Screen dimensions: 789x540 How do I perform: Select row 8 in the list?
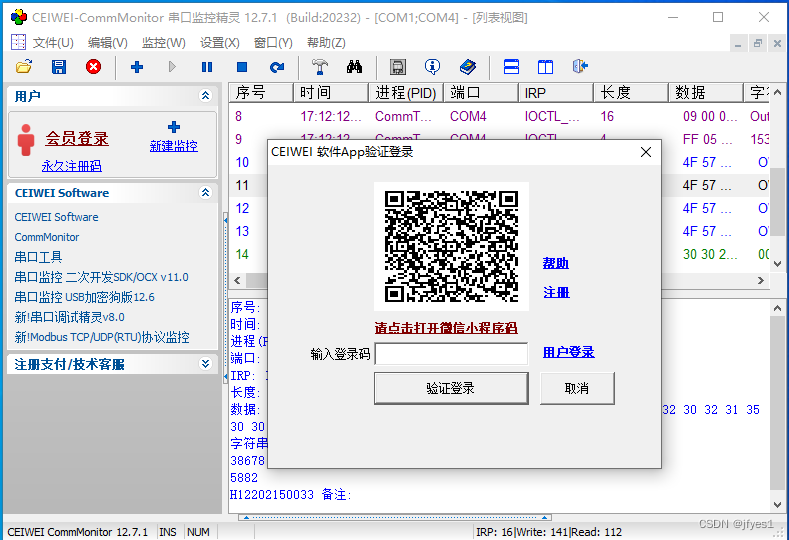pyautogui.click(x=500, y=116)
